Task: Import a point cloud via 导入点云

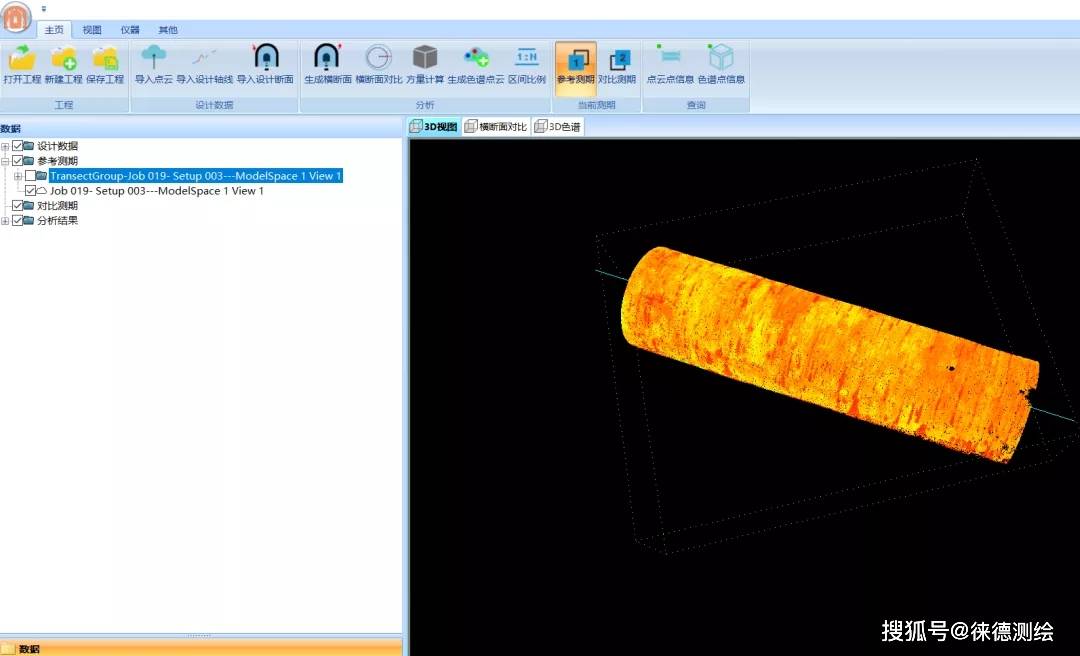Action: [x=154, y=59]
